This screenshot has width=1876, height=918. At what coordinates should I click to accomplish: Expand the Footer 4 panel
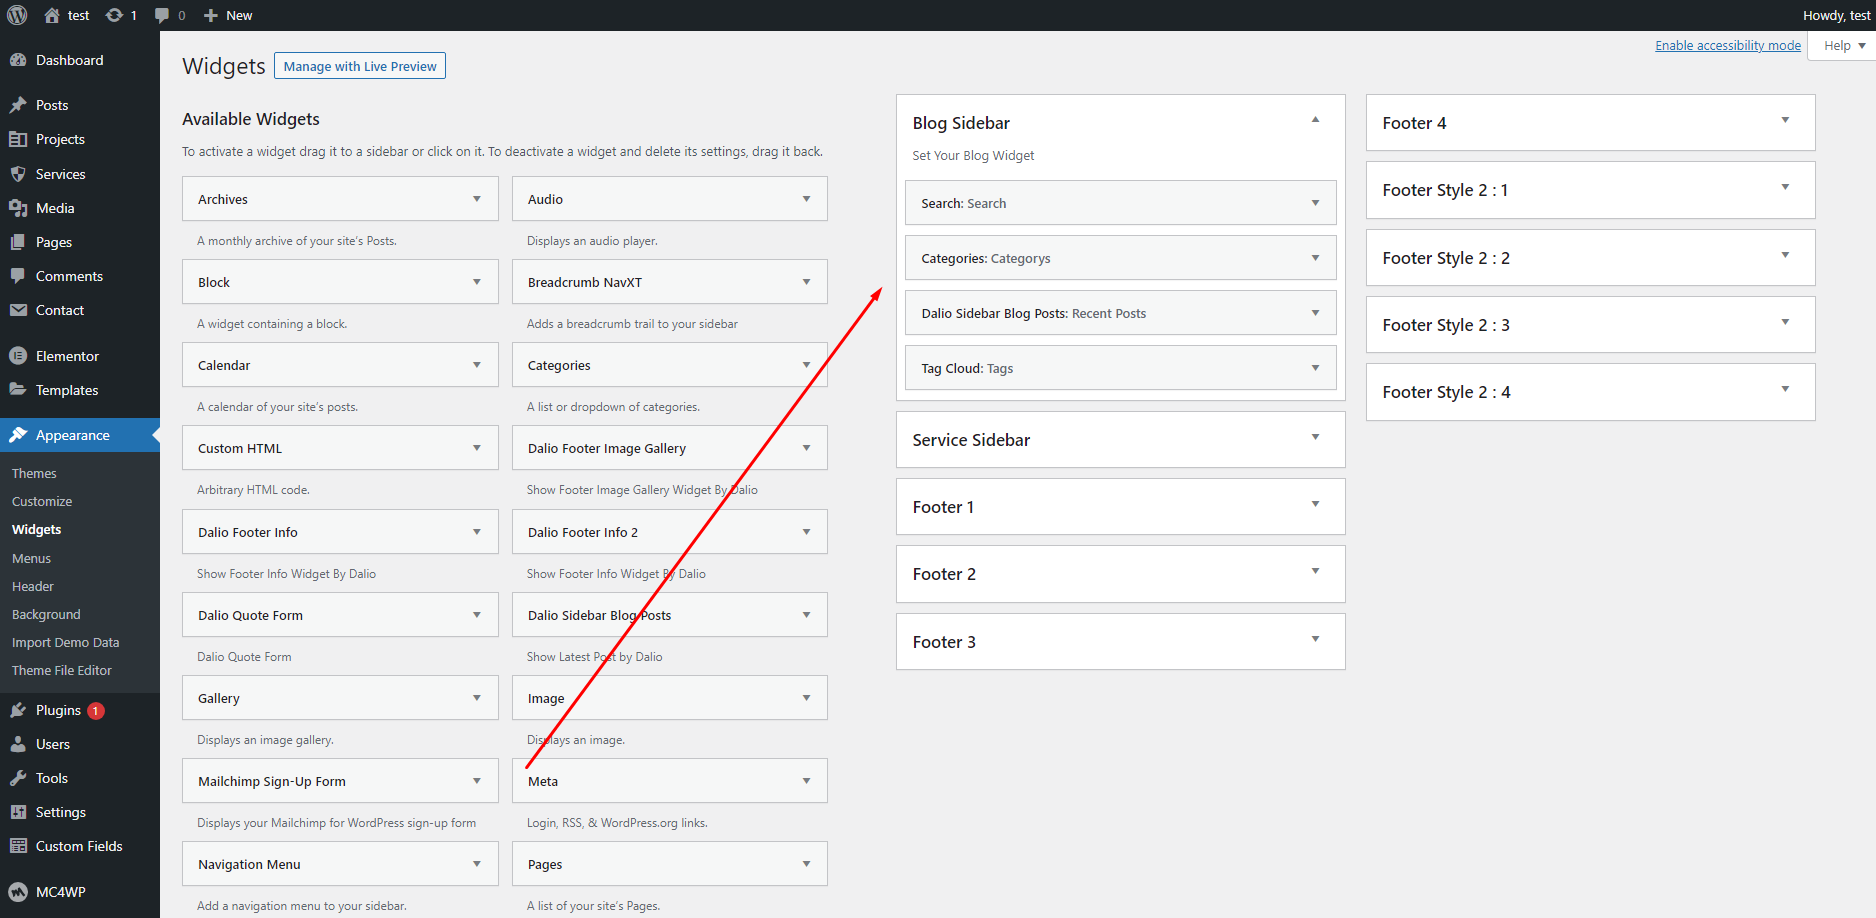(1786, 120)
